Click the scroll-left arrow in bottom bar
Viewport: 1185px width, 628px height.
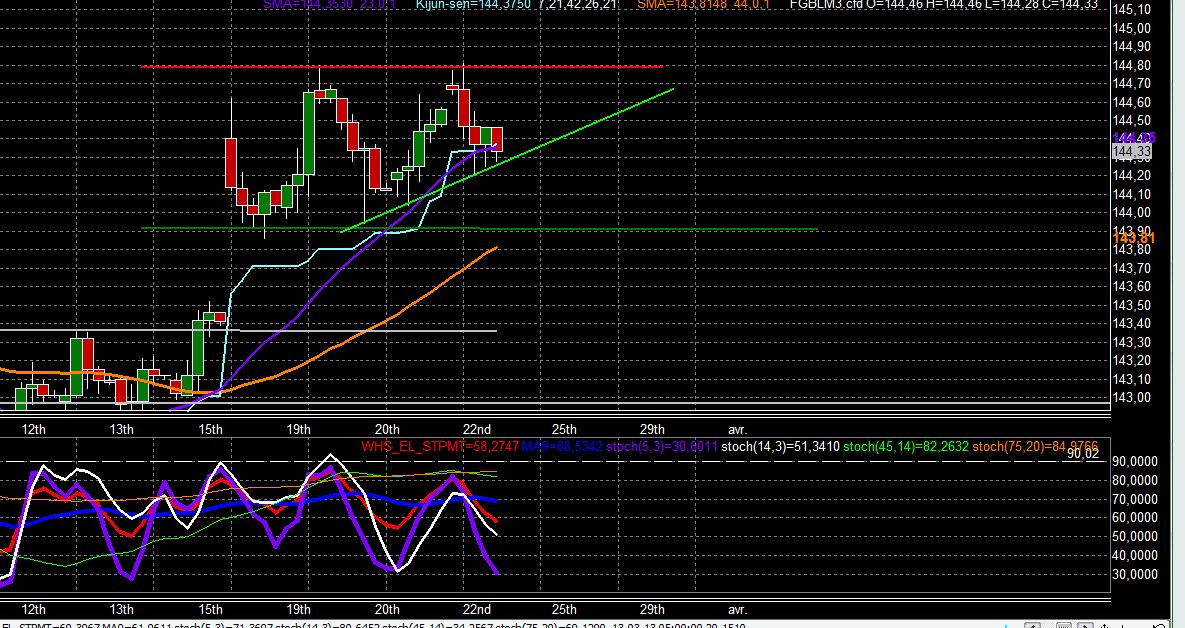1032,626
